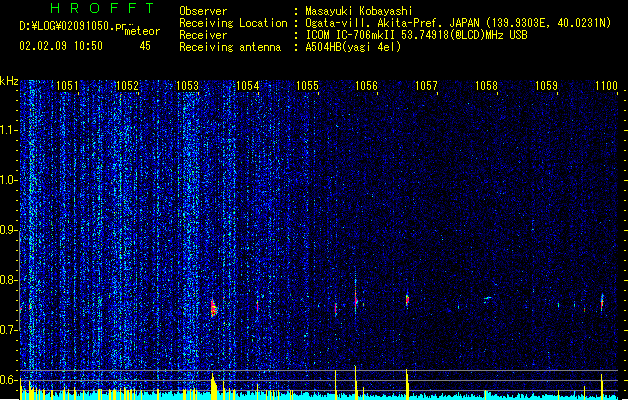Click the 'Receiver' field label
The image size is (629, 400).
[x=203, y=35]
